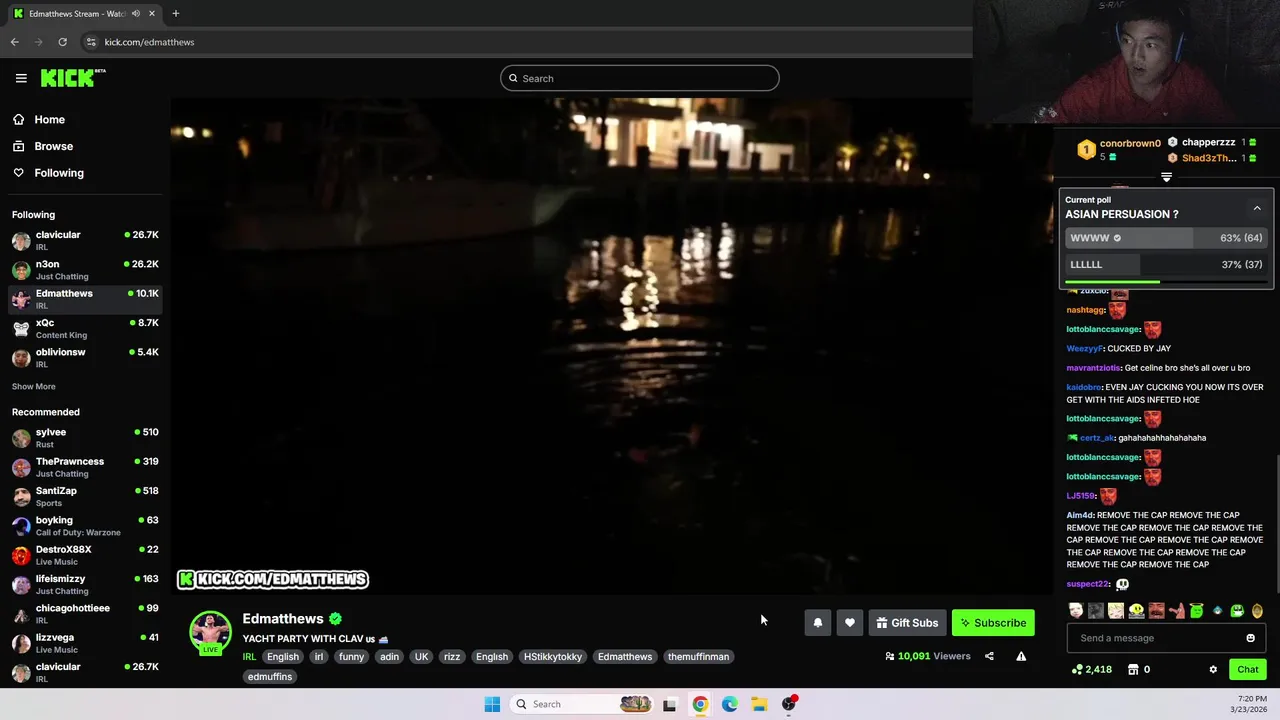This screenshot has height=720, width=1280.
Task: Open ThePrawncess recommended channel
Action: click(x=85, y=467)
